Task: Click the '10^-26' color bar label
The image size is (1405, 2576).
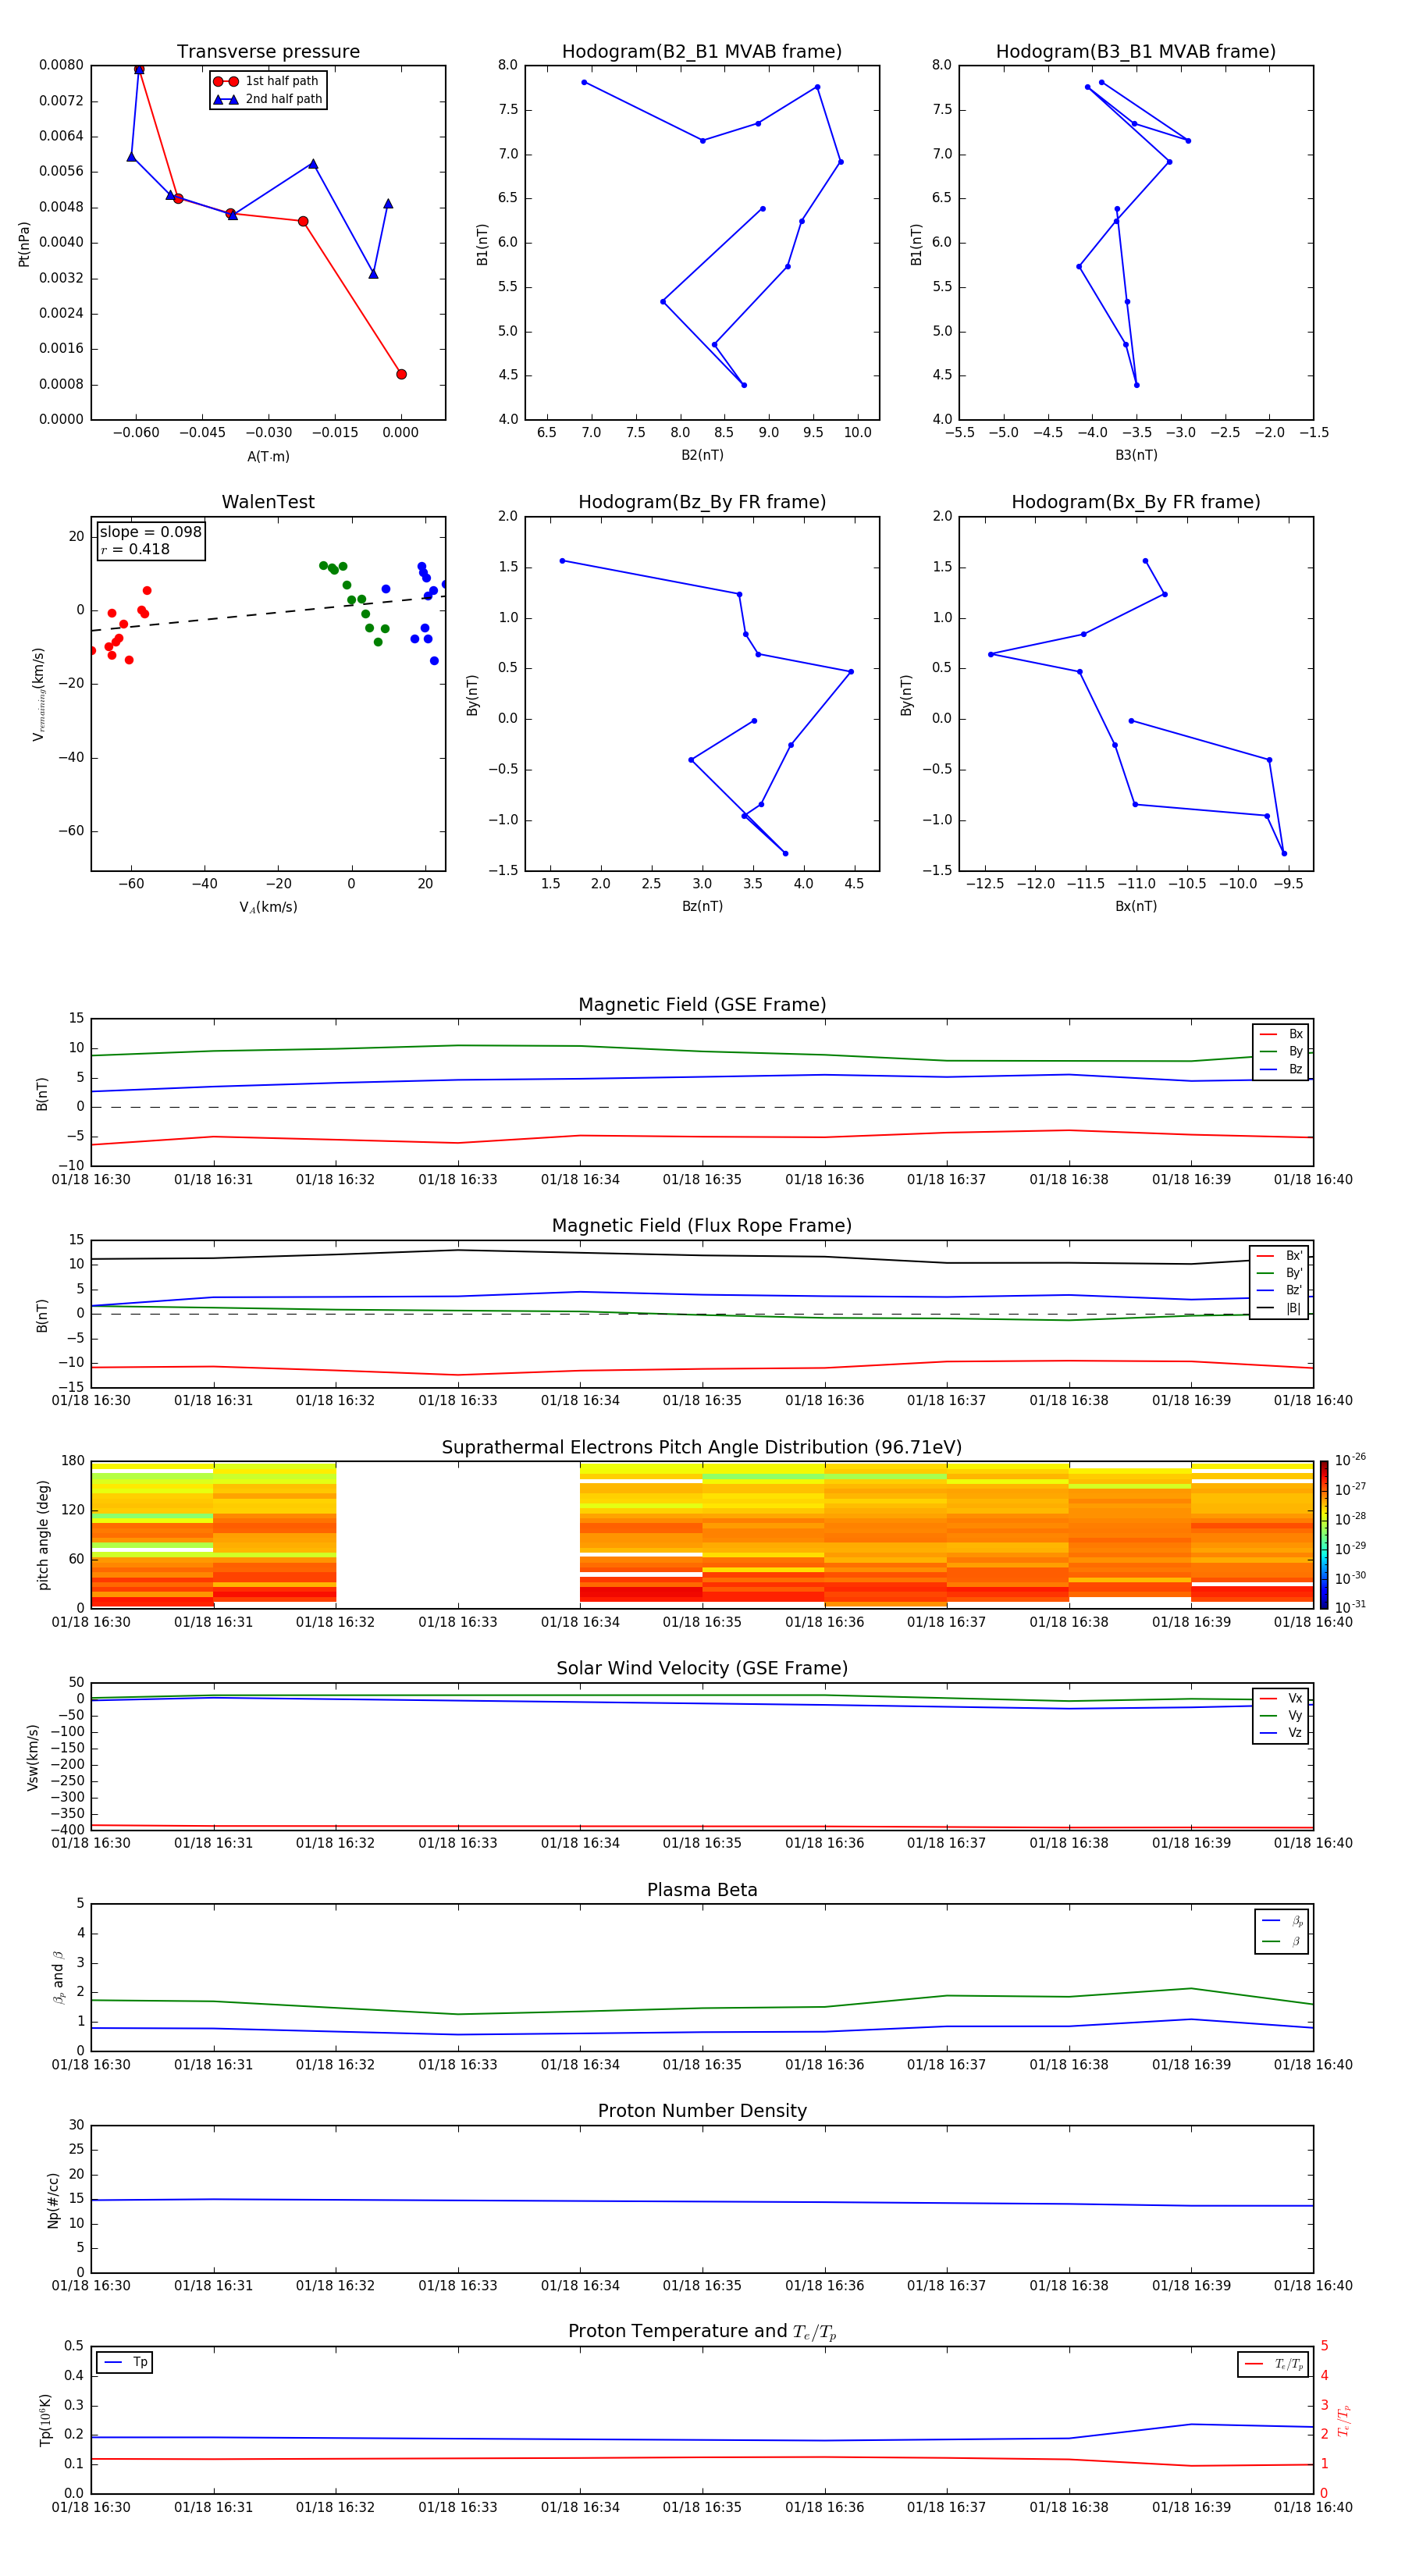Action: (1350, 1460)
